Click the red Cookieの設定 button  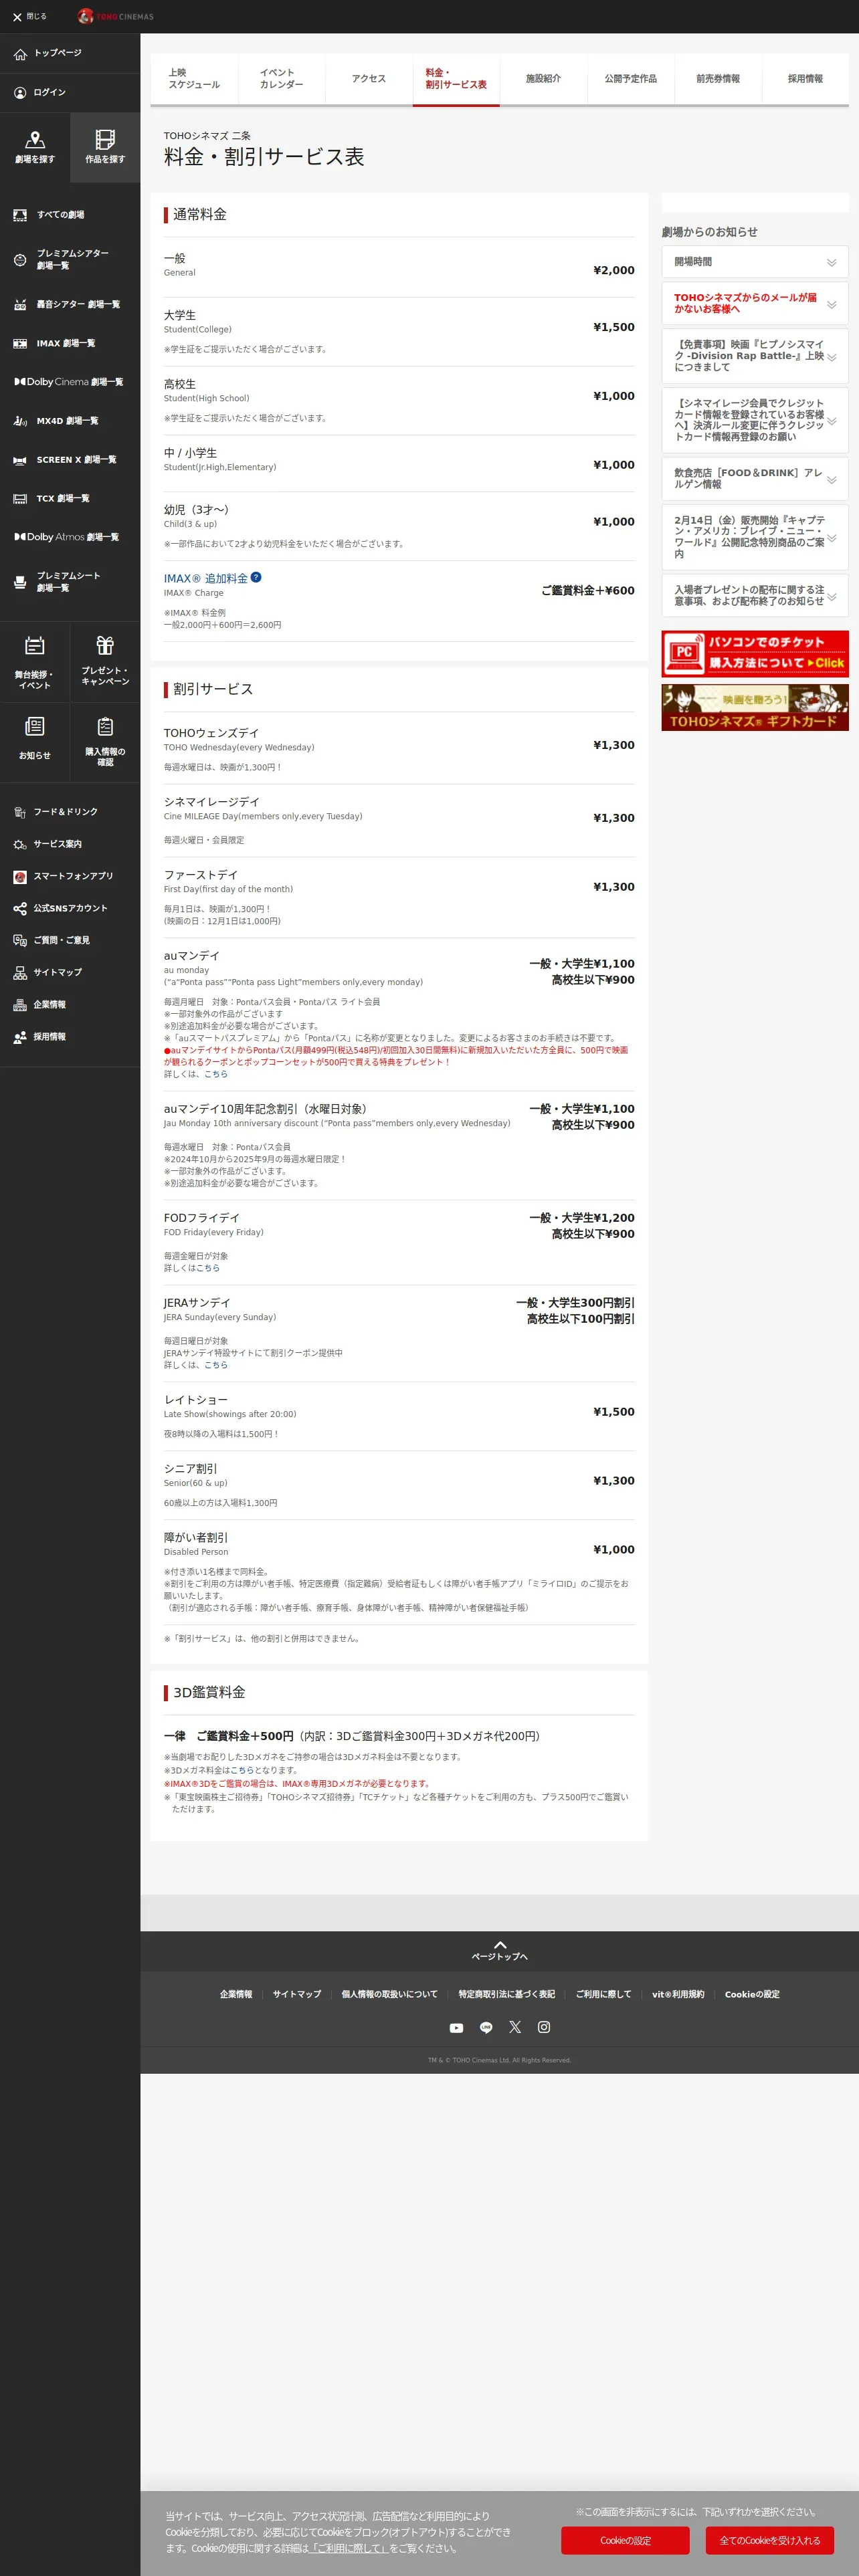625,2540
